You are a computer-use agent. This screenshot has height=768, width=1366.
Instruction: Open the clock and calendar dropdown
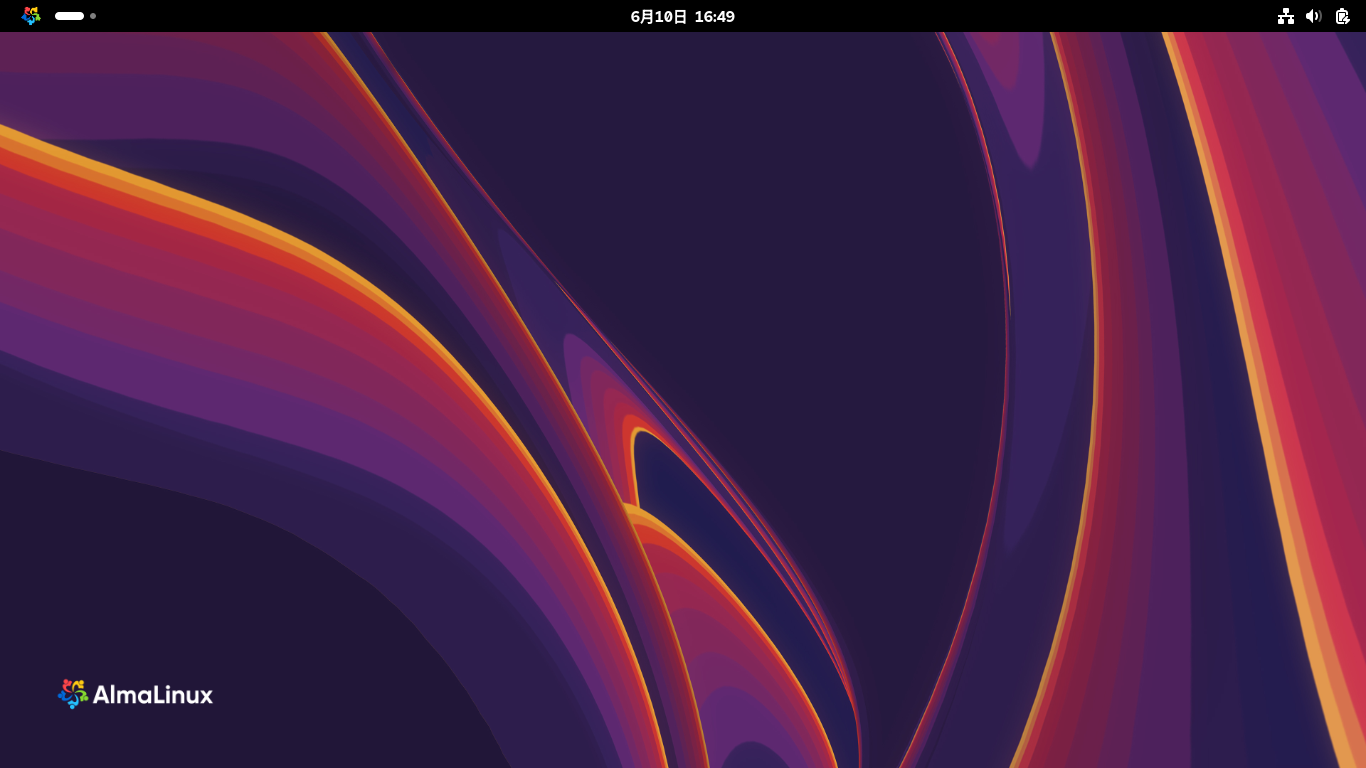pyautogui.click(x=682, y=16)
